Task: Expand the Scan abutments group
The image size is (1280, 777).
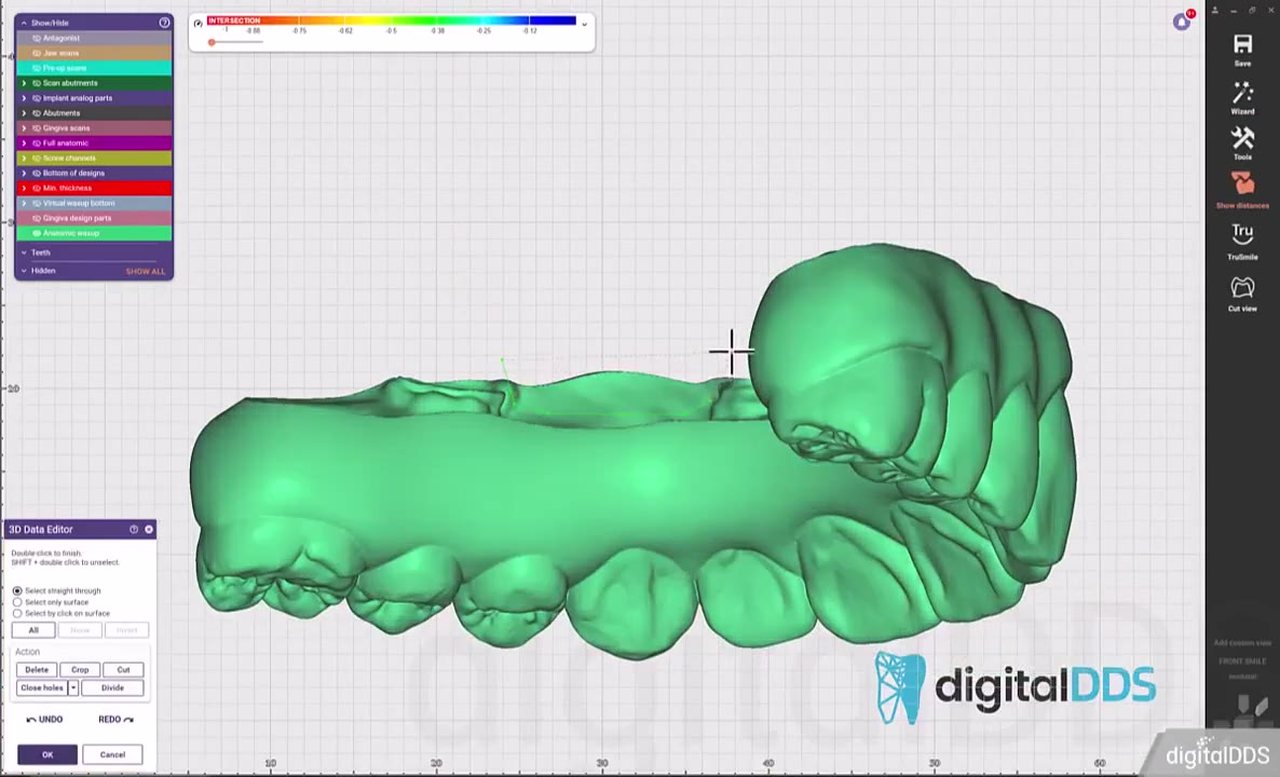Action: pyautogui.click(x=24, y=83)
